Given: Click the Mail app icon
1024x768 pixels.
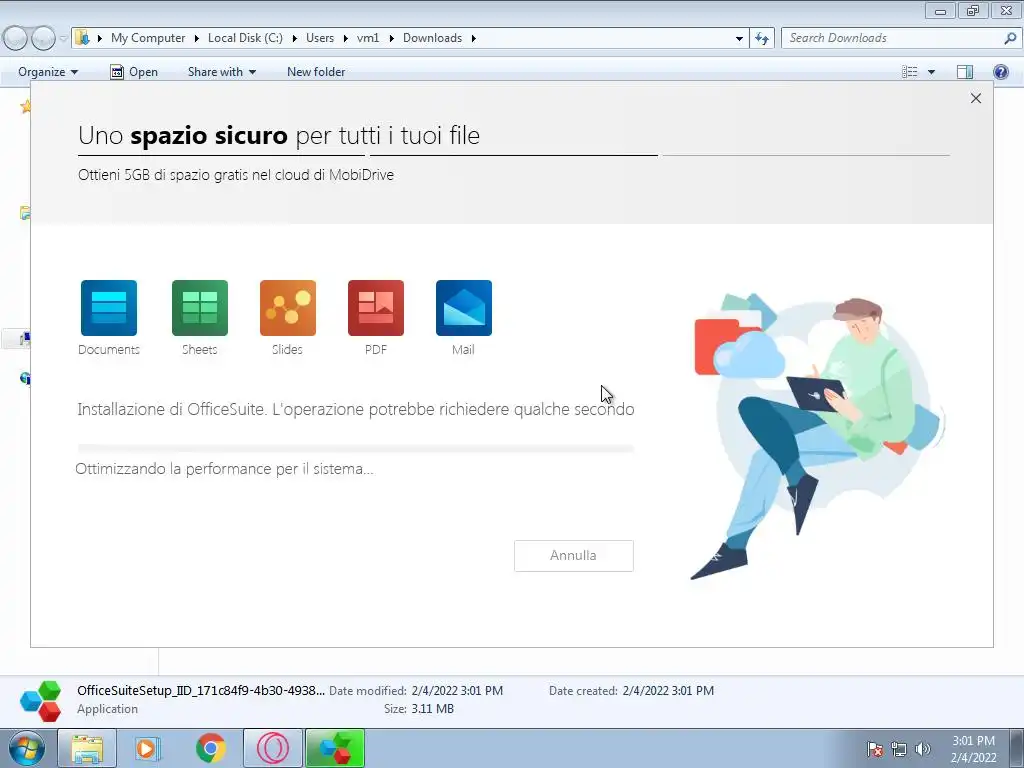Looking at the screenshot, I should (464, 308).
